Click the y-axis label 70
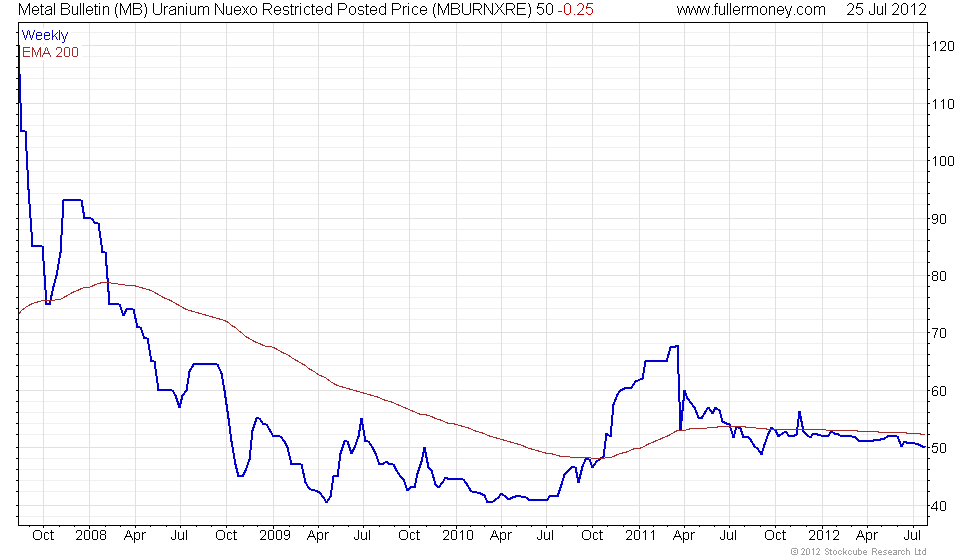980x560 pixels. click(939, 334)
